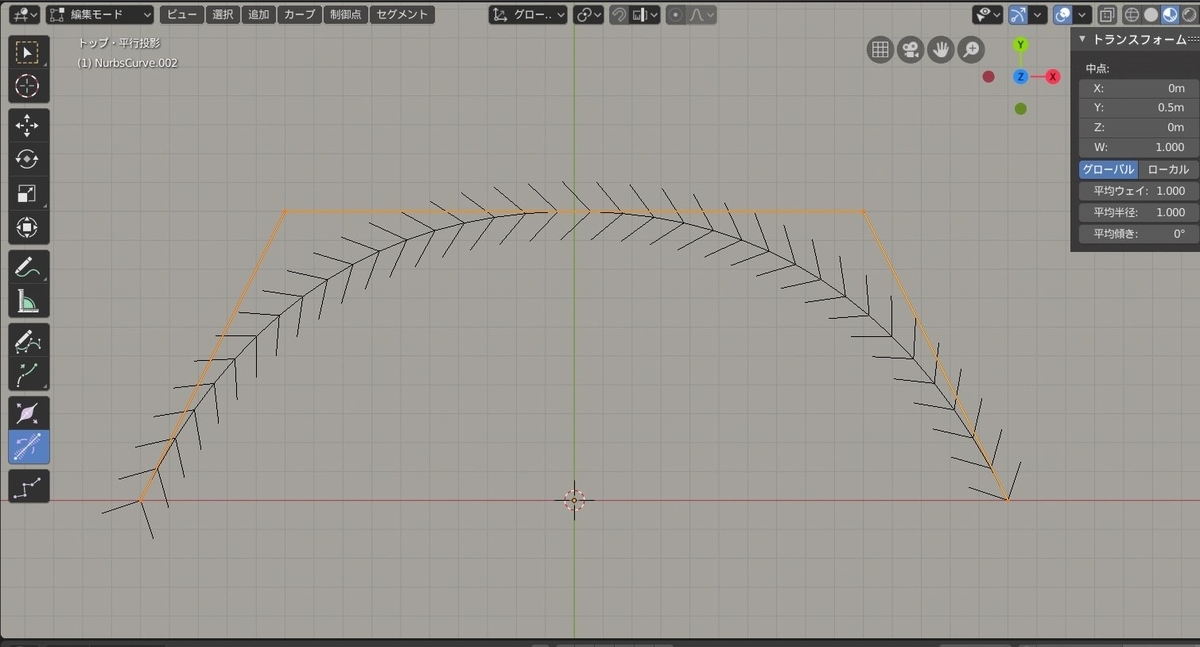The image size is (1200, 647).
Task: Toggle quad view grid icon
Action: (x=880, y=50)
